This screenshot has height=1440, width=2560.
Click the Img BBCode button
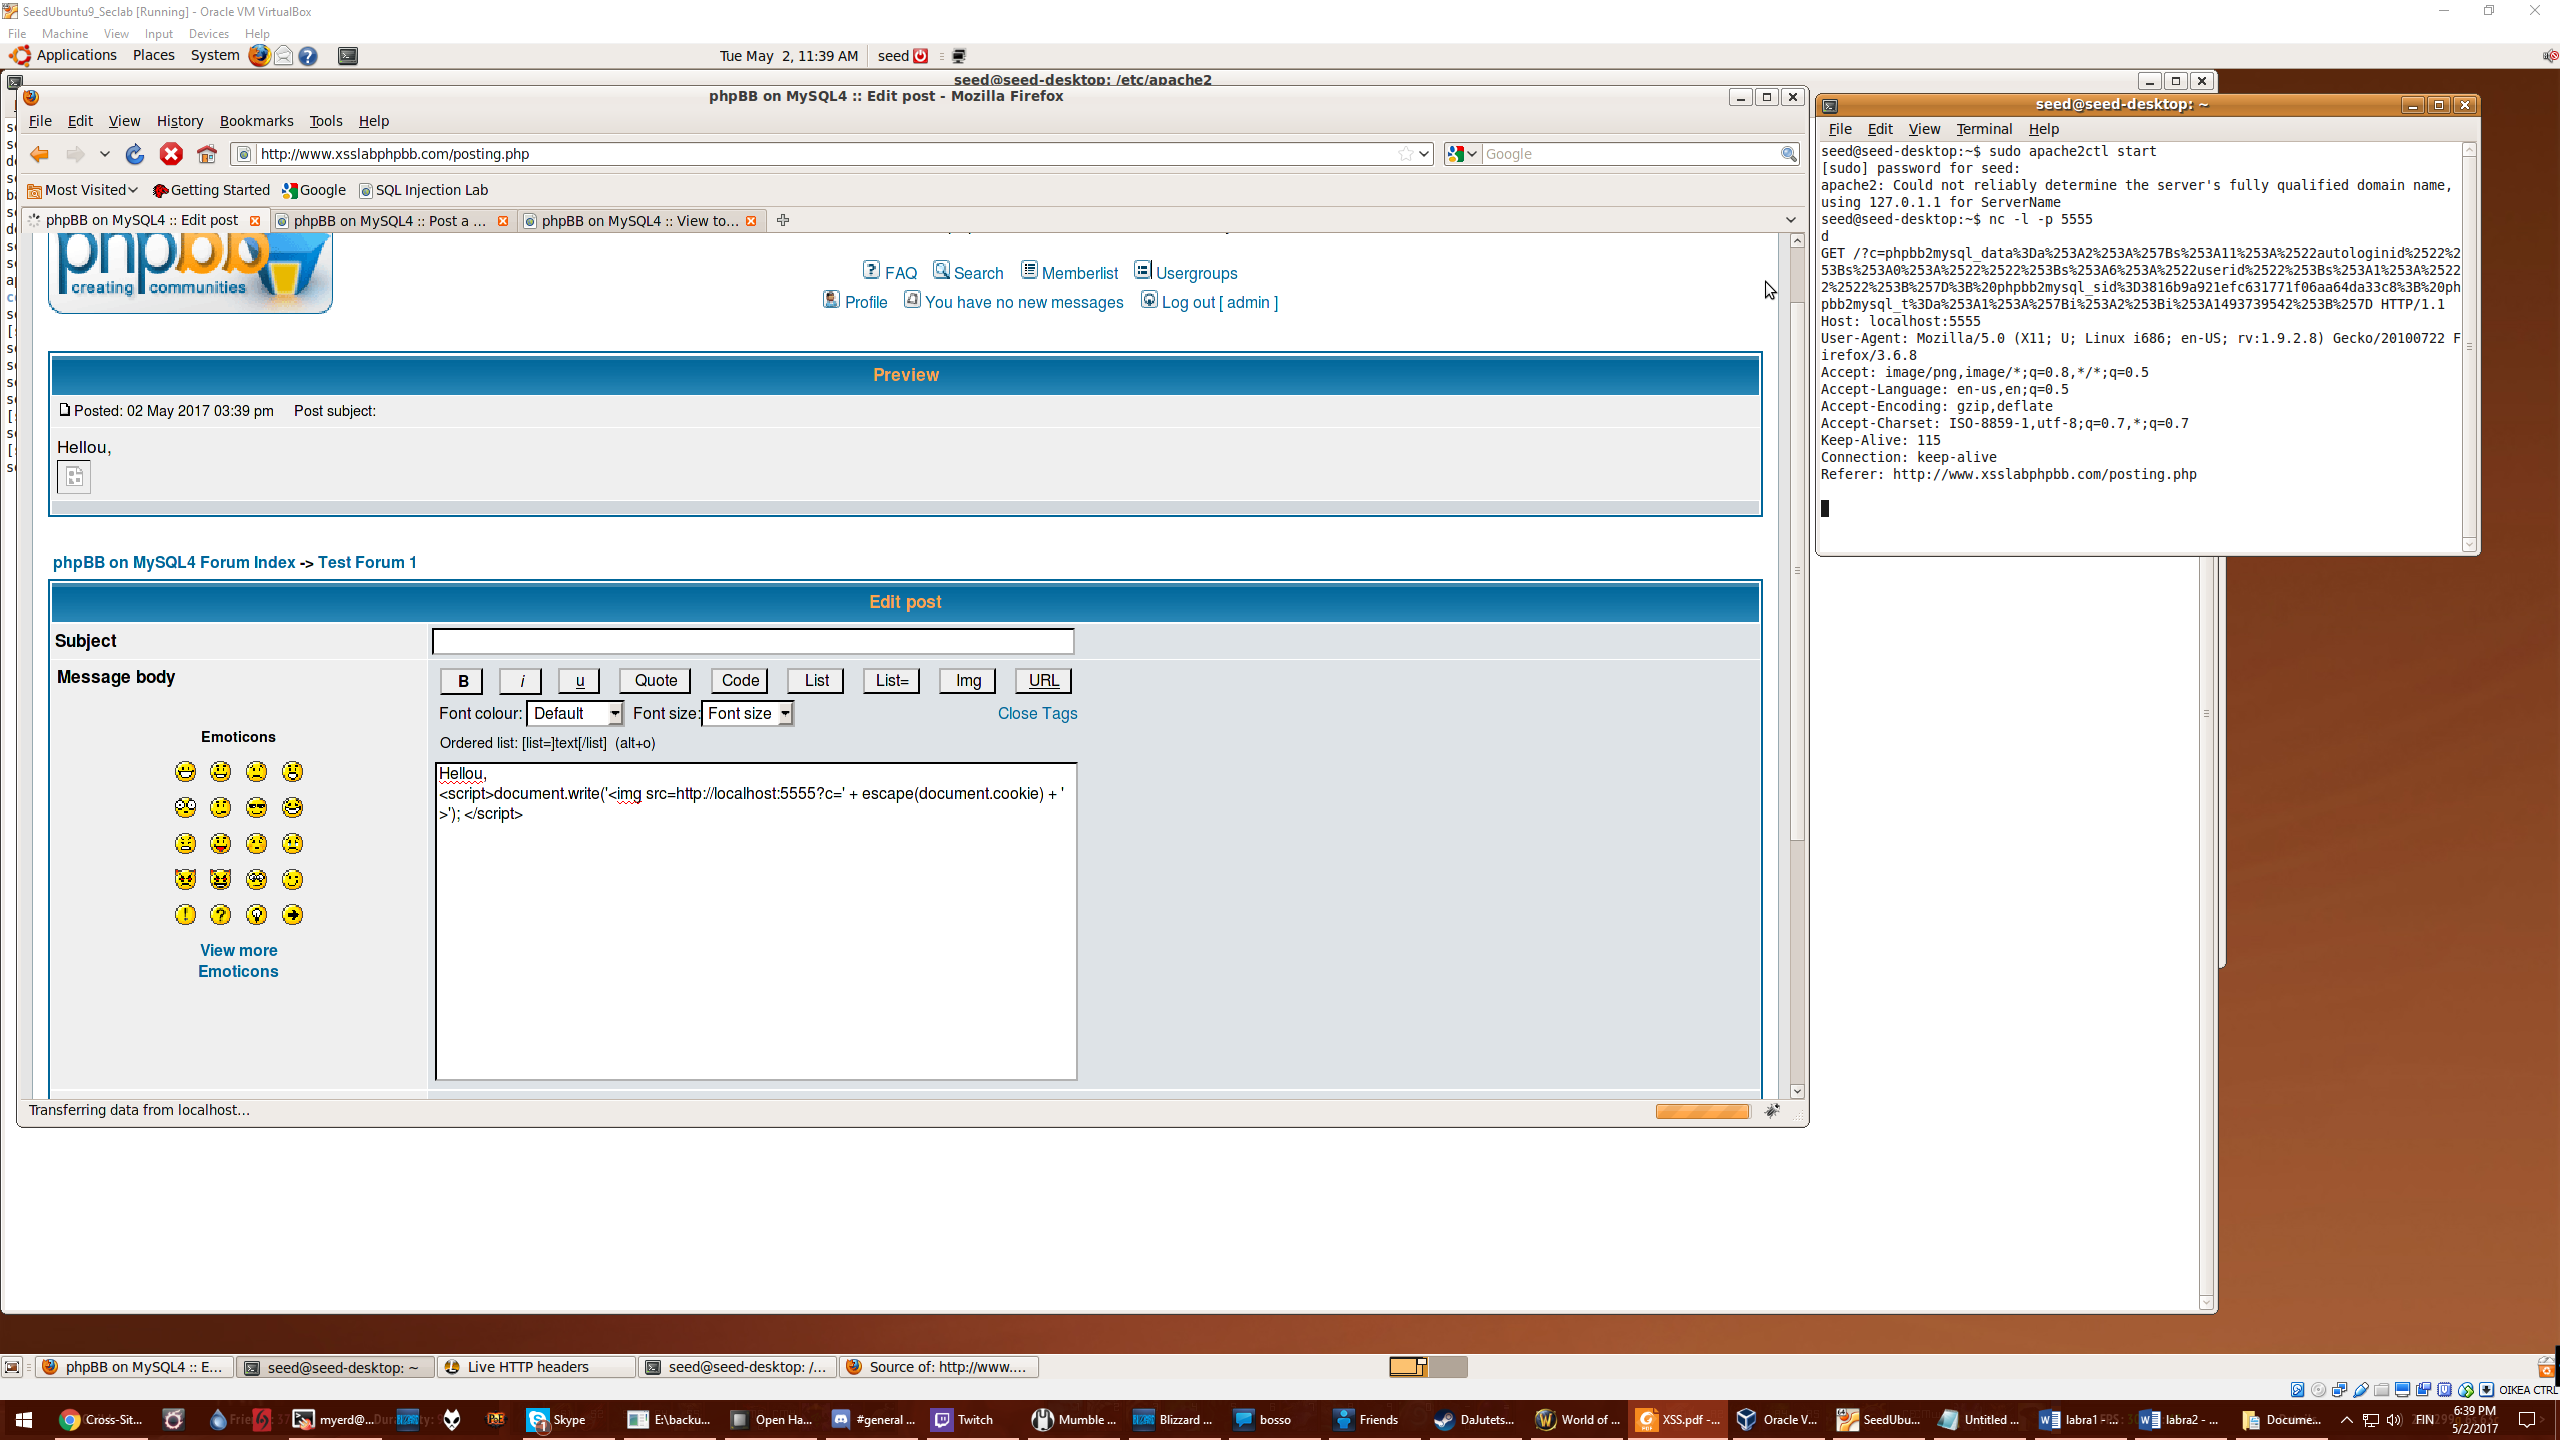pos(968,681)
